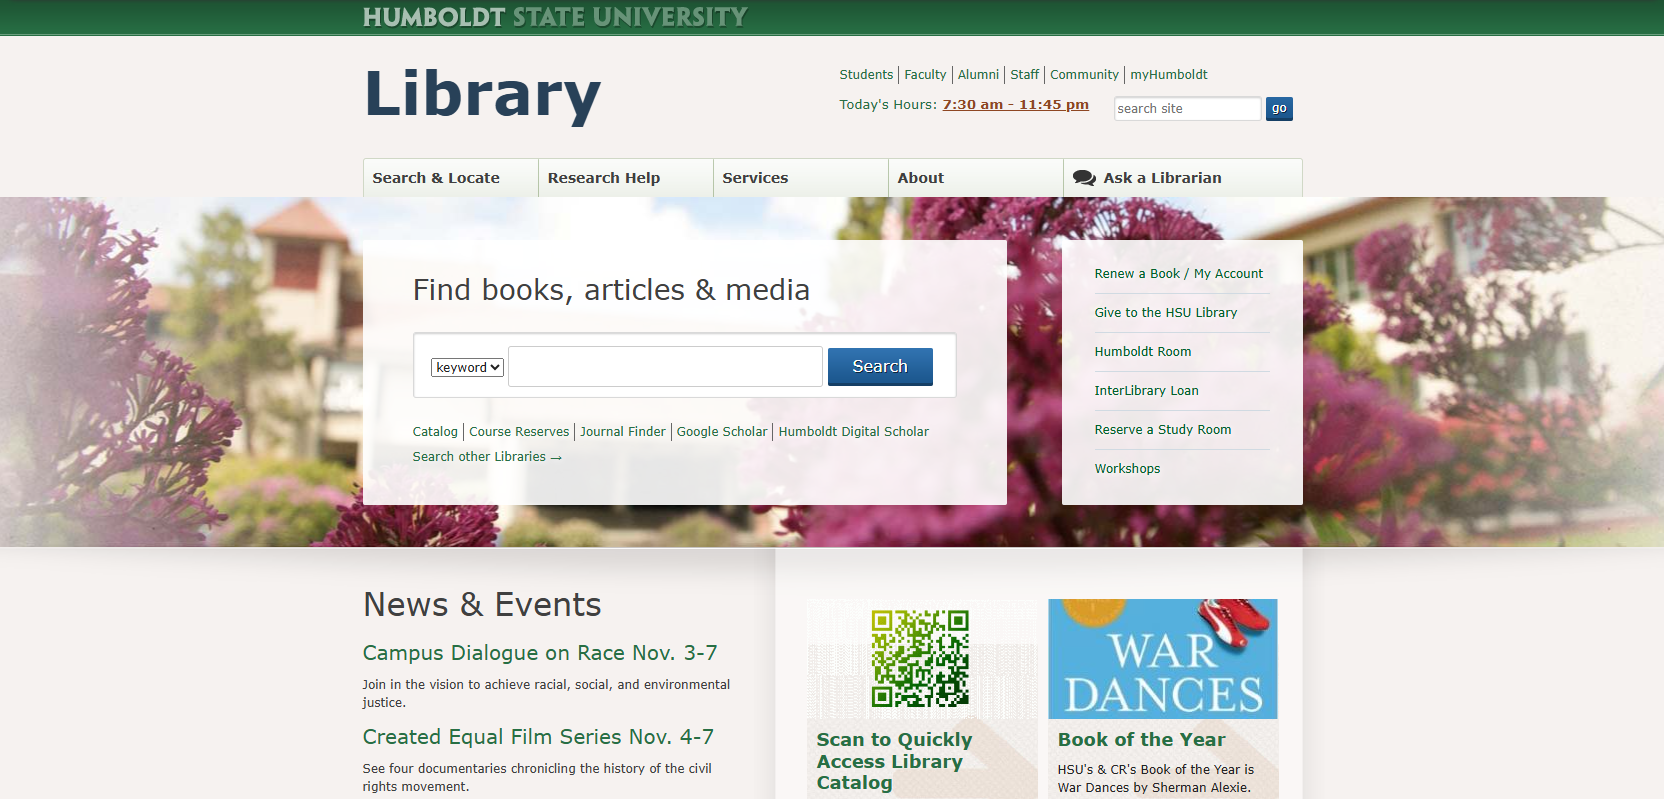Click the 'Join in the vision to achieve racial' description
1664x799 pixels.
click(546, 693)
